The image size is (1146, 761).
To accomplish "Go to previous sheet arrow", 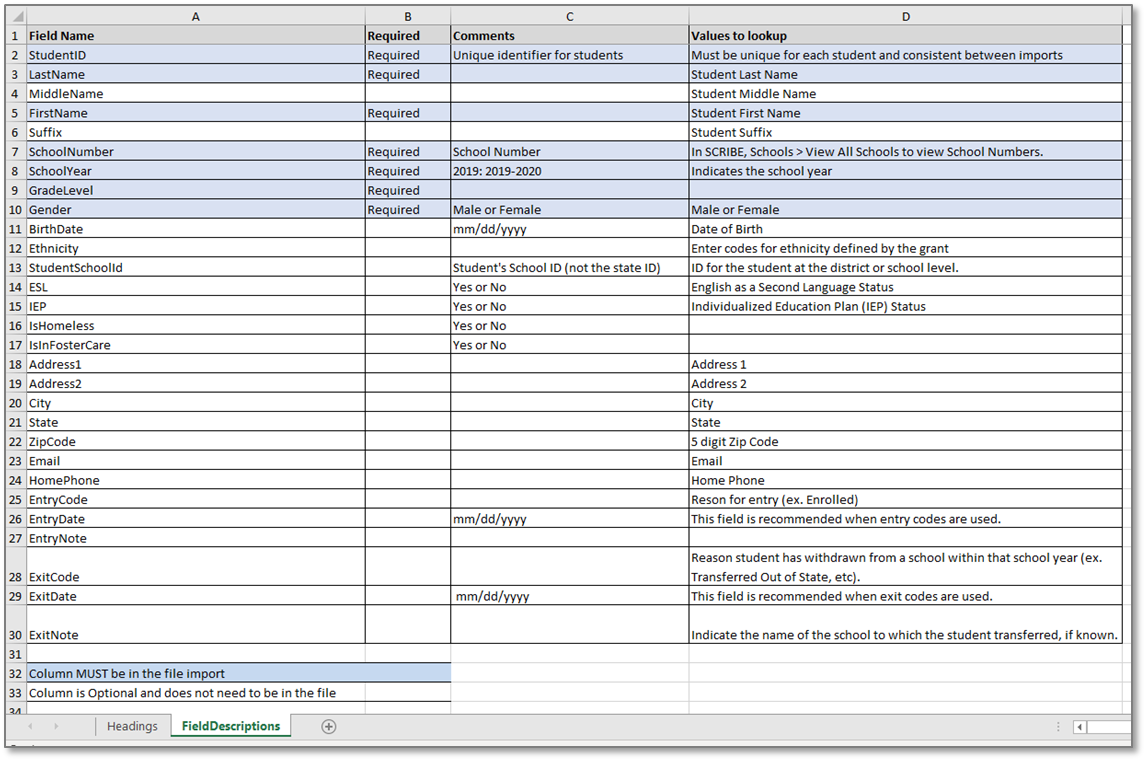I will tap(30, 727).
